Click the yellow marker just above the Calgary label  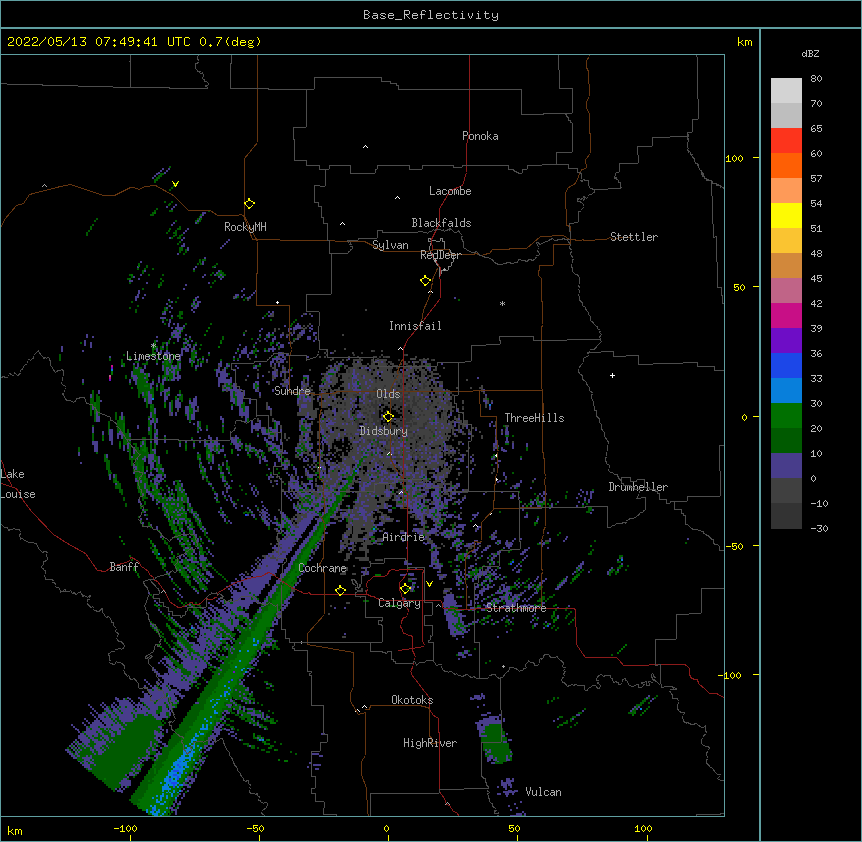[x=406, y=589]
